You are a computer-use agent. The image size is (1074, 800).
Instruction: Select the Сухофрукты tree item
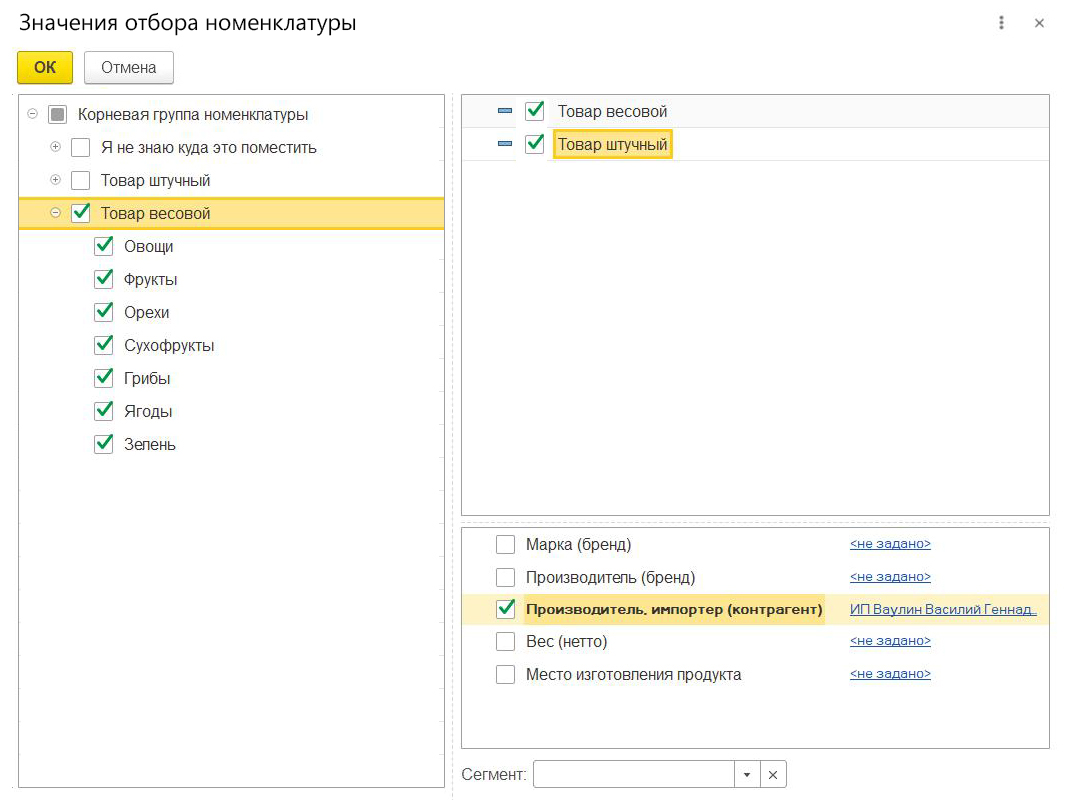tap(168, 346)
